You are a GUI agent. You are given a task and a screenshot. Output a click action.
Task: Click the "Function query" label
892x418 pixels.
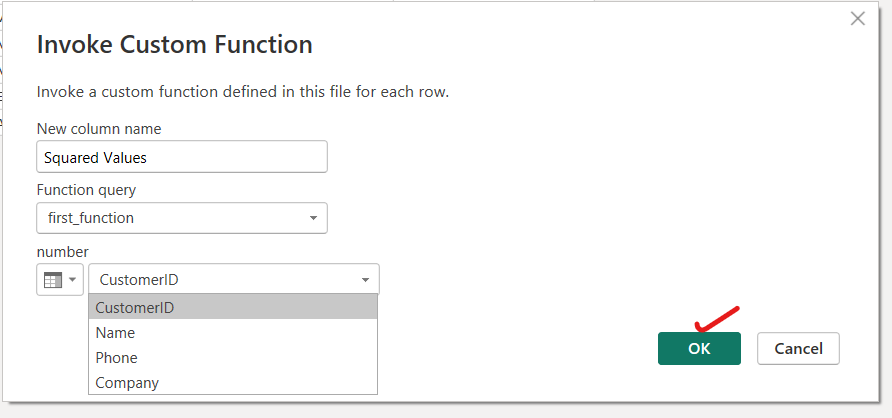86,190
